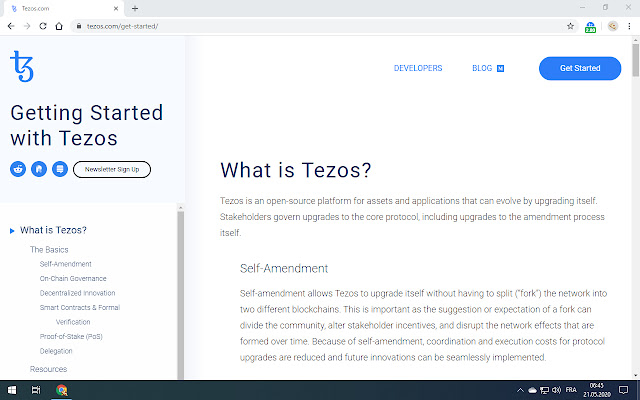Image resolution: width=640 pixels, height=400 pixels.
Task: Select The Basics in sidebar navigation
Action: pos(49,249)
